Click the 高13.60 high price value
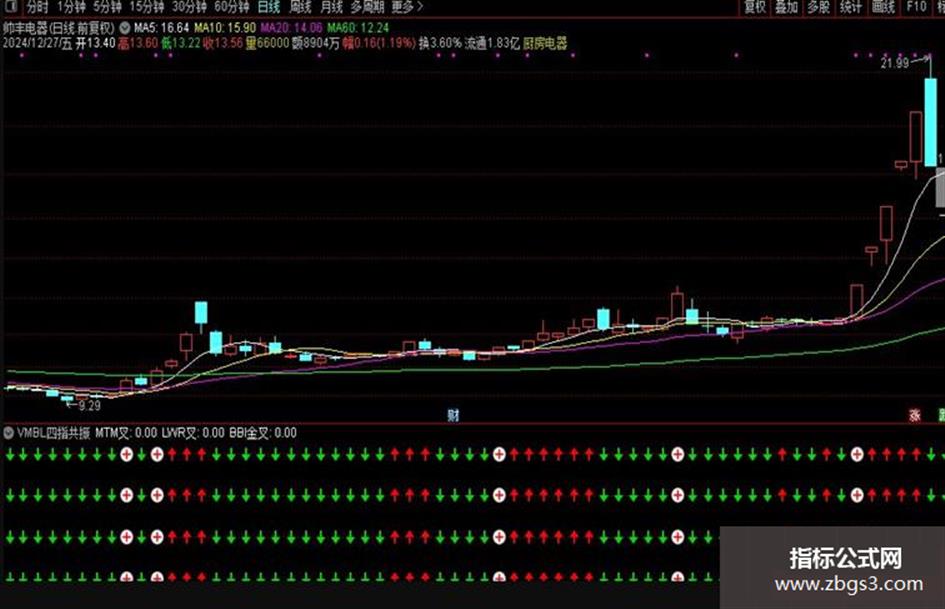 138,43
